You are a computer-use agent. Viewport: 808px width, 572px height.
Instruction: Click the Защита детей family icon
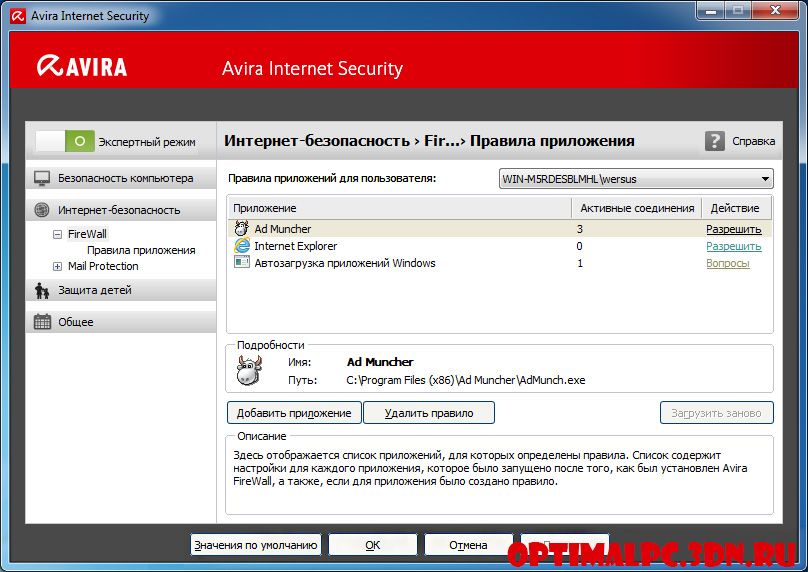click(42, 291)
